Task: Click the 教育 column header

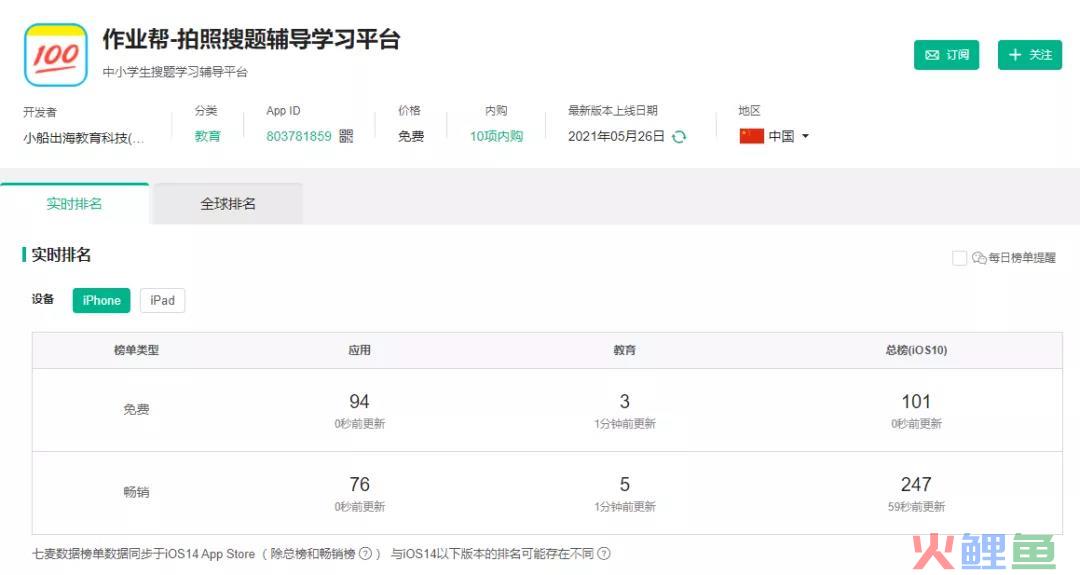Action: point(625,350)
